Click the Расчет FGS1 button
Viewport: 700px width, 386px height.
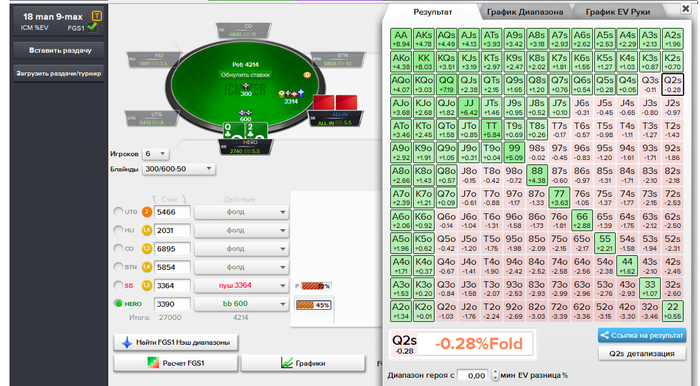click(x=175, y=363)
